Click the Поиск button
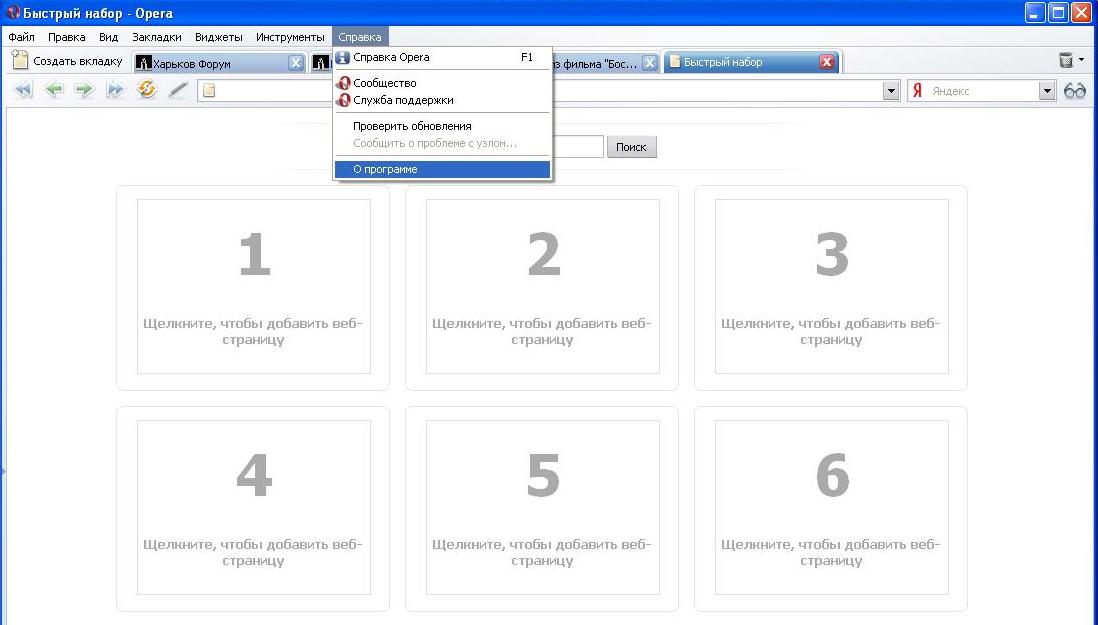This screenshot has width=1098, height=625. [631, 147]
